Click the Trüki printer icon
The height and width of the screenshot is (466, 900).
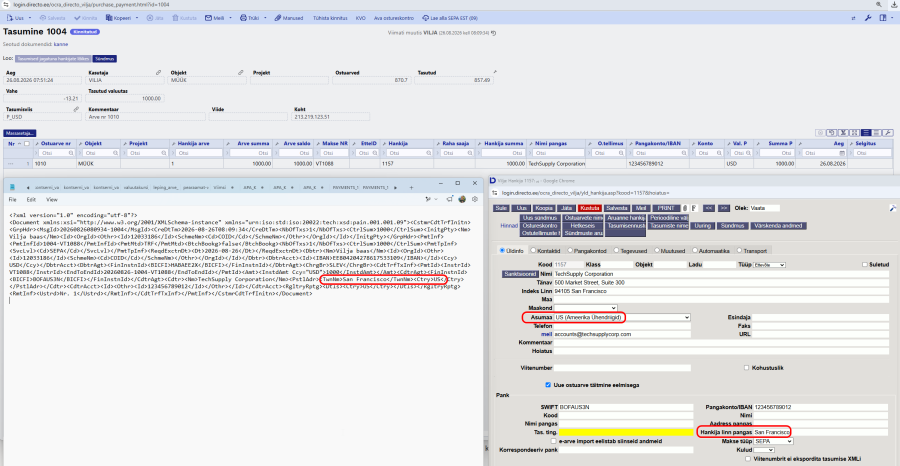(x=243, y=18)
